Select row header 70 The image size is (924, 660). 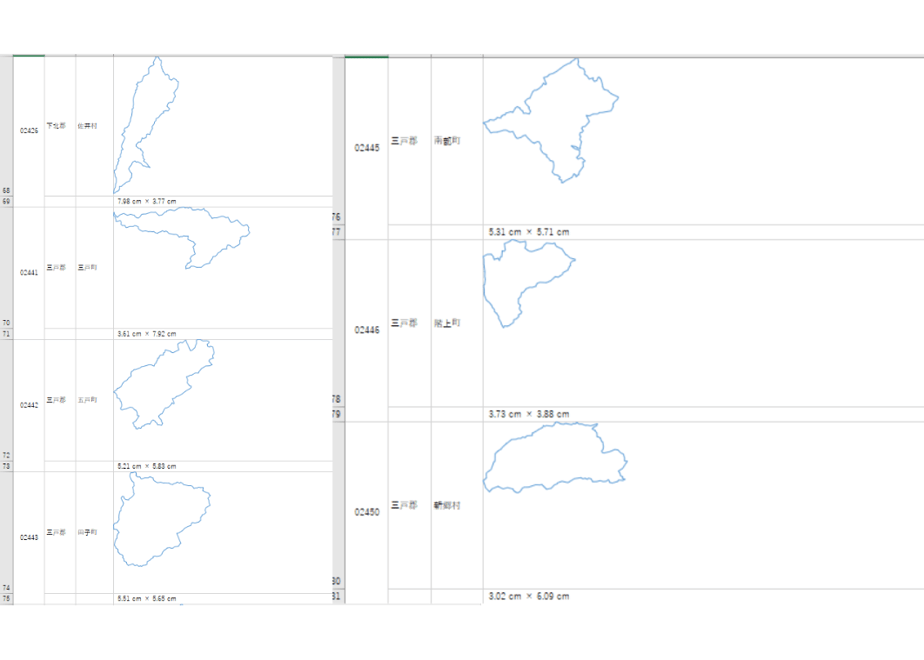pos(6,268)
